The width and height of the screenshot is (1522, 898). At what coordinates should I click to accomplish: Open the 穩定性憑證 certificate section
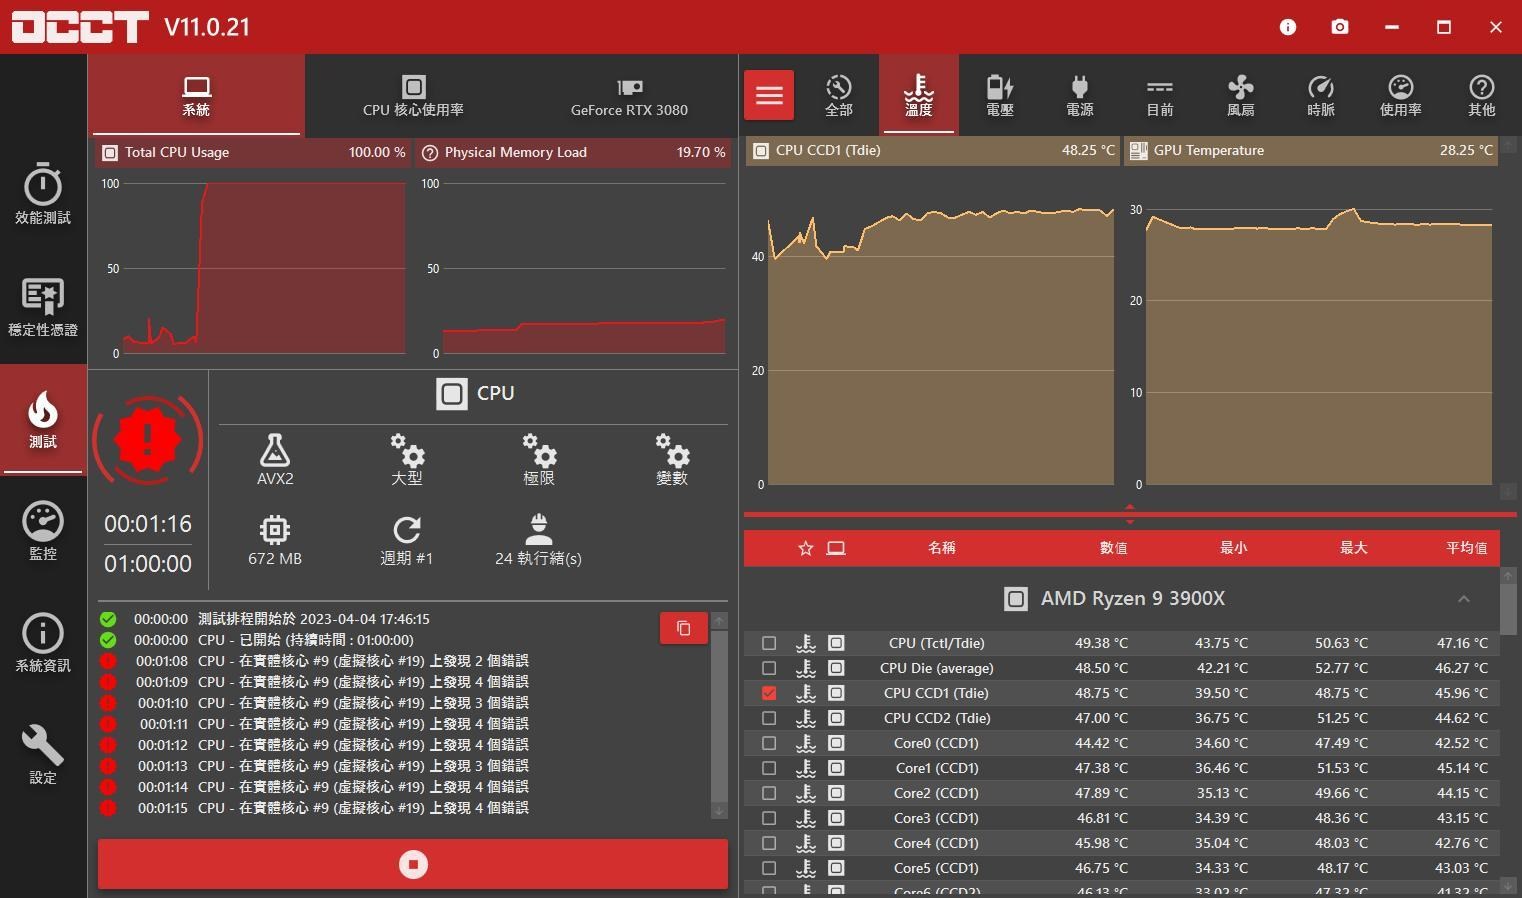point(43,306)
